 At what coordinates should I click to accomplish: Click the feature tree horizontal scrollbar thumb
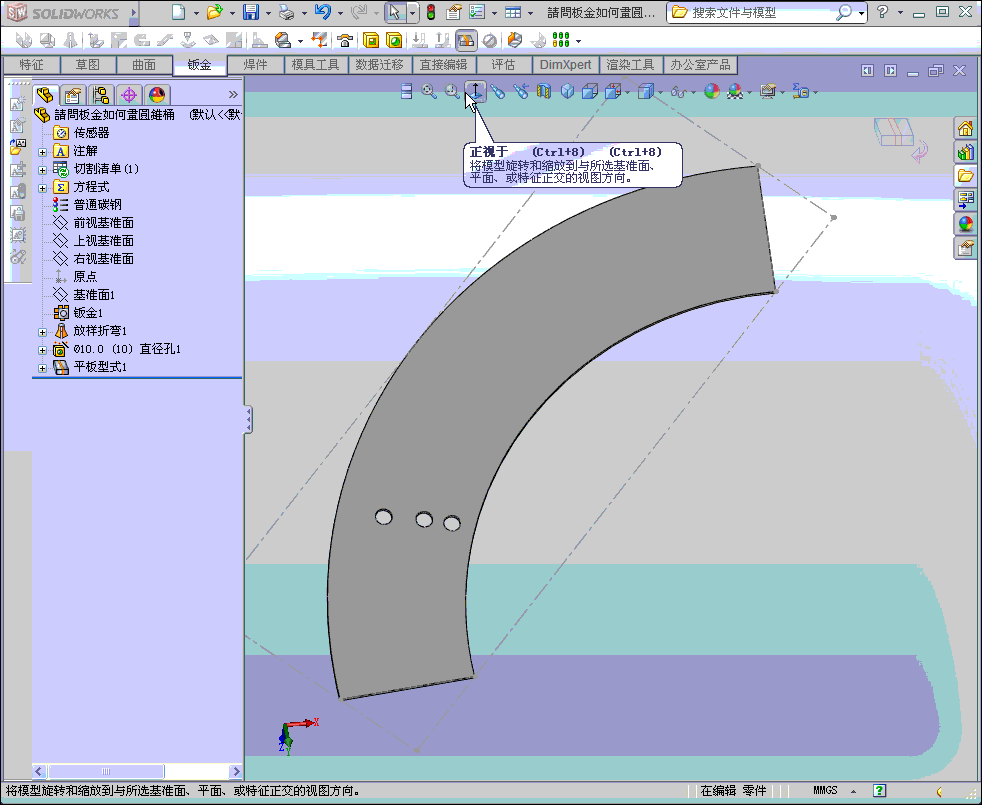point(106,771)
